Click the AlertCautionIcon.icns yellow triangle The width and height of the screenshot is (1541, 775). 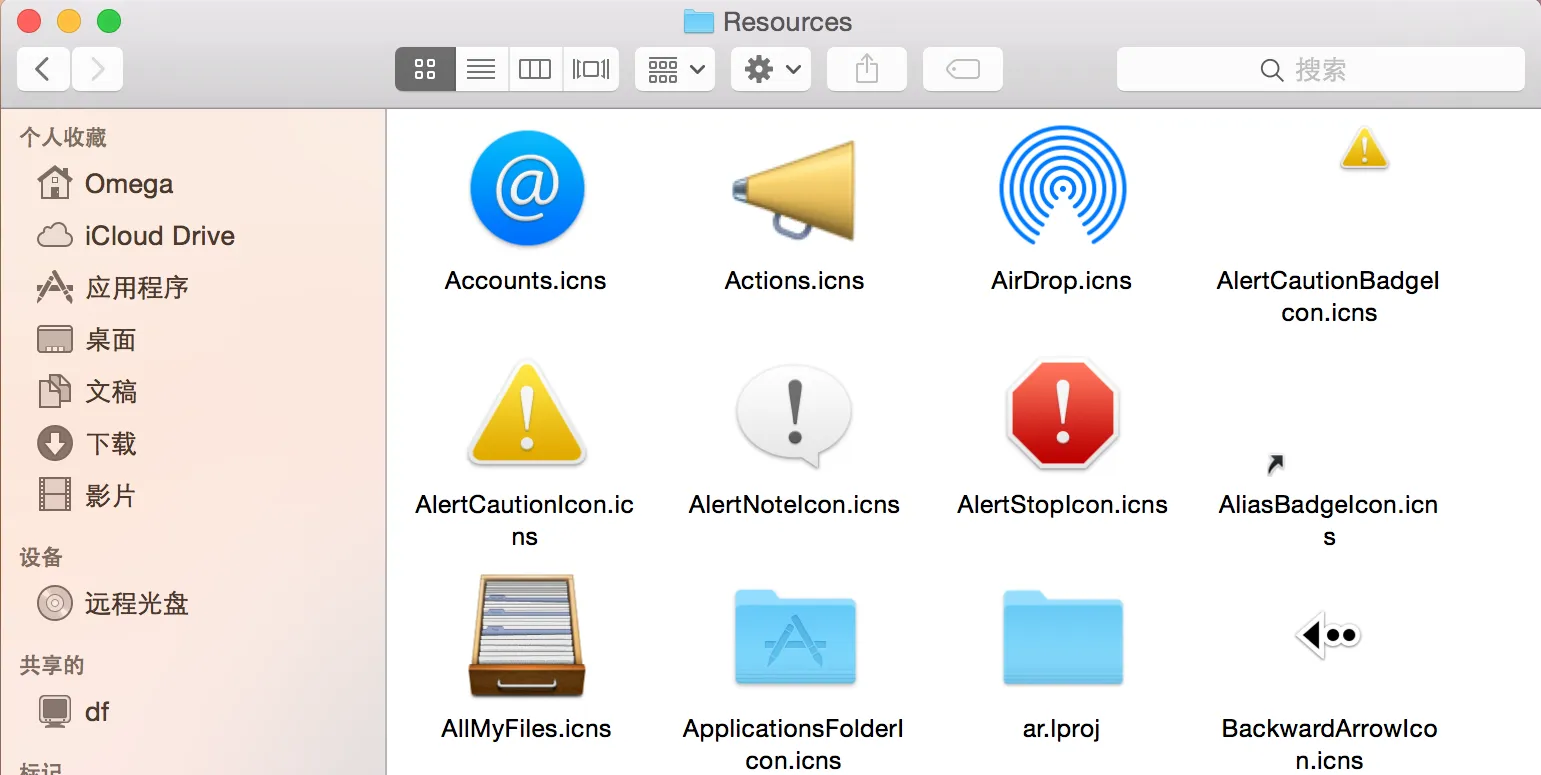[x=526, y=414]
